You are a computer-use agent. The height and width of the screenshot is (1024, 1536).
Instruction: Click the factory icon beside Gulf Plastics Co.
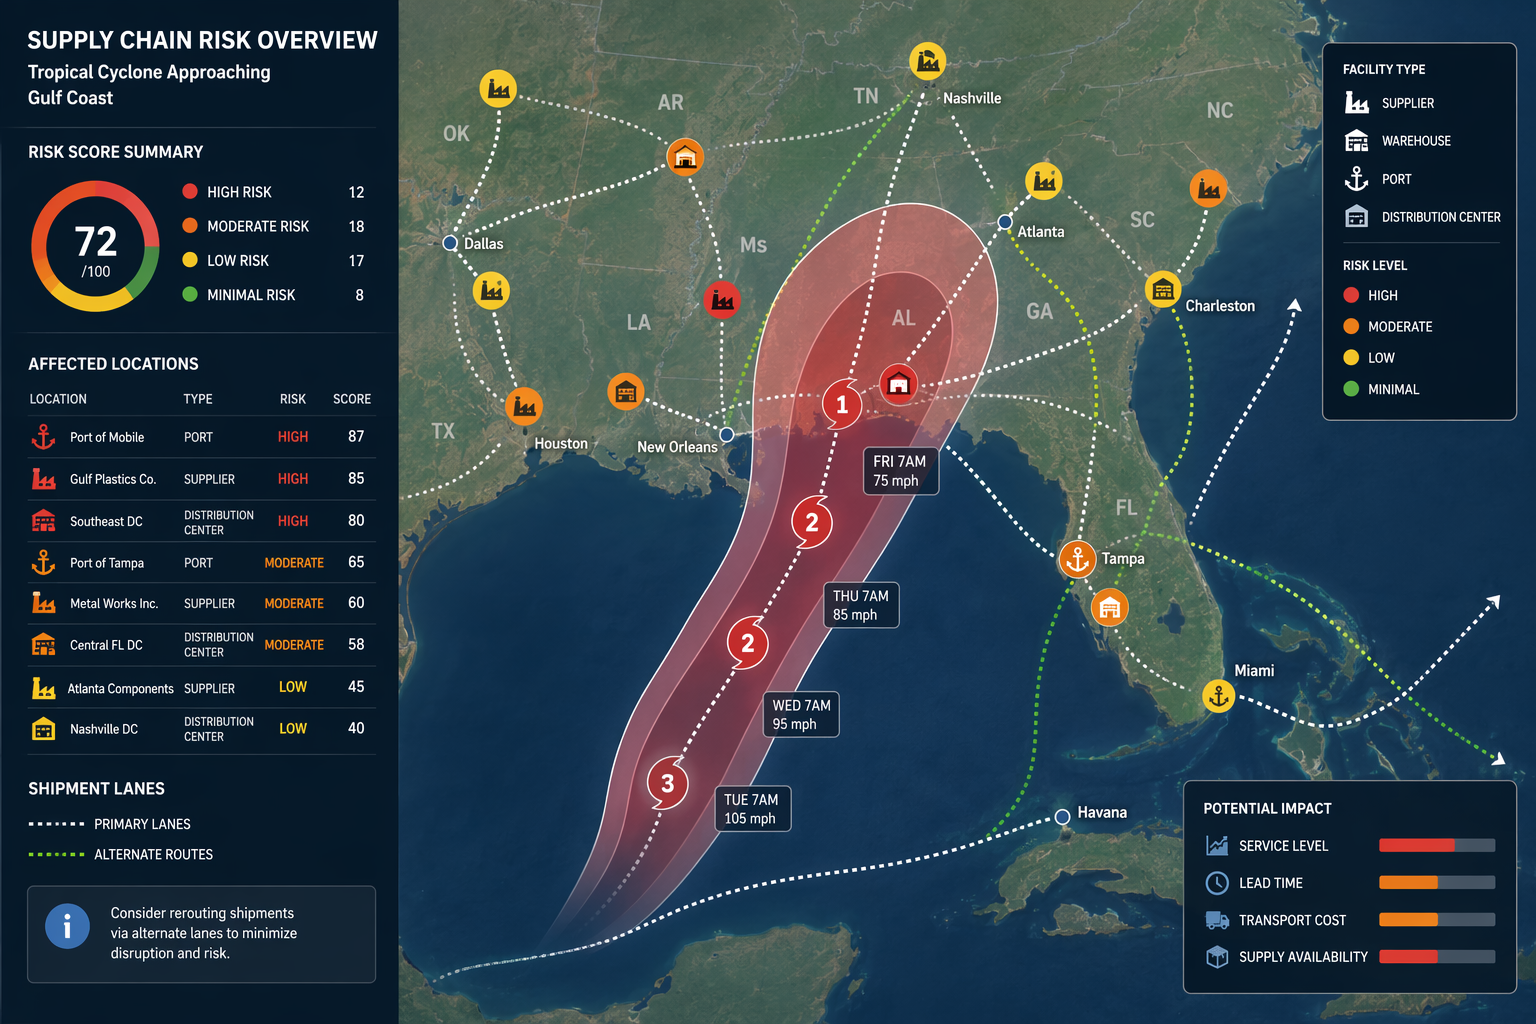click(43, 479)
